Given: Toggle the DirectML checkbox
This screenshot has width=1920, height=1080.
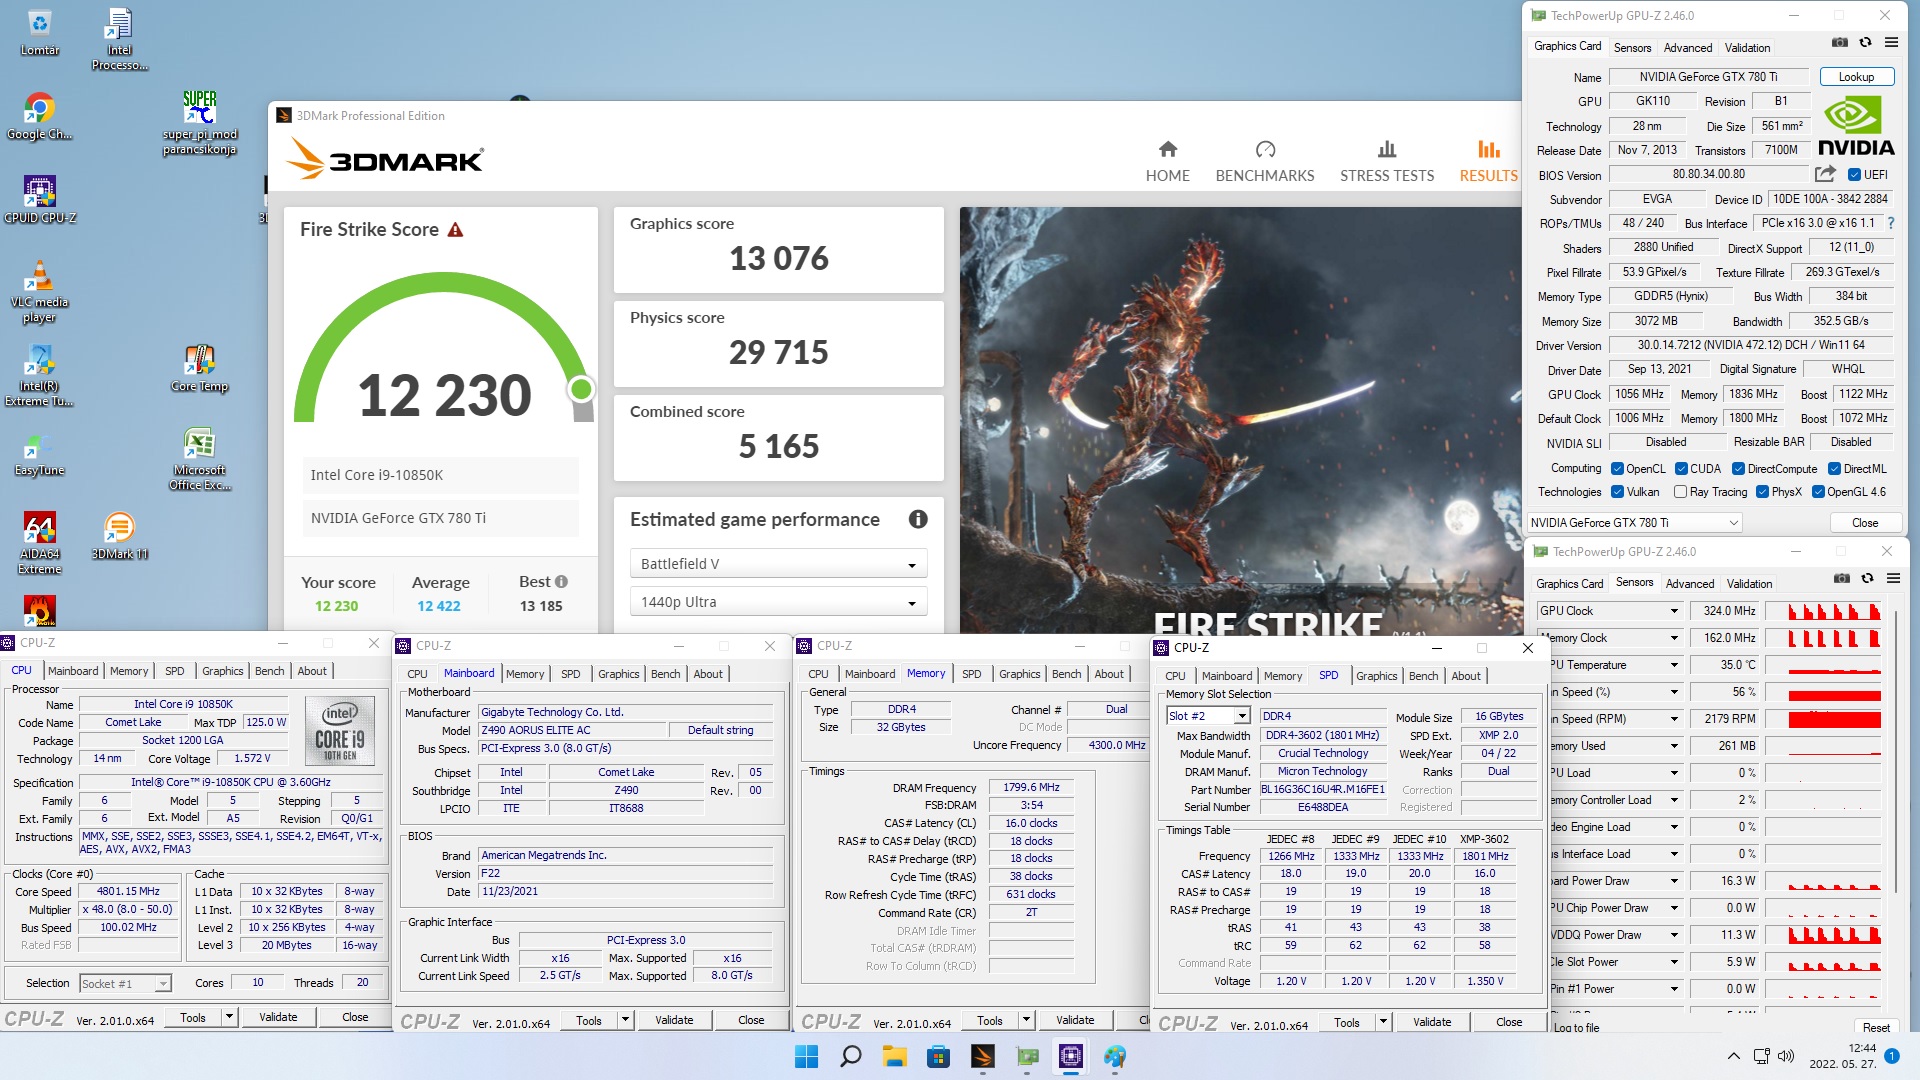Looking at the screenshot, I should [1834, 469].
